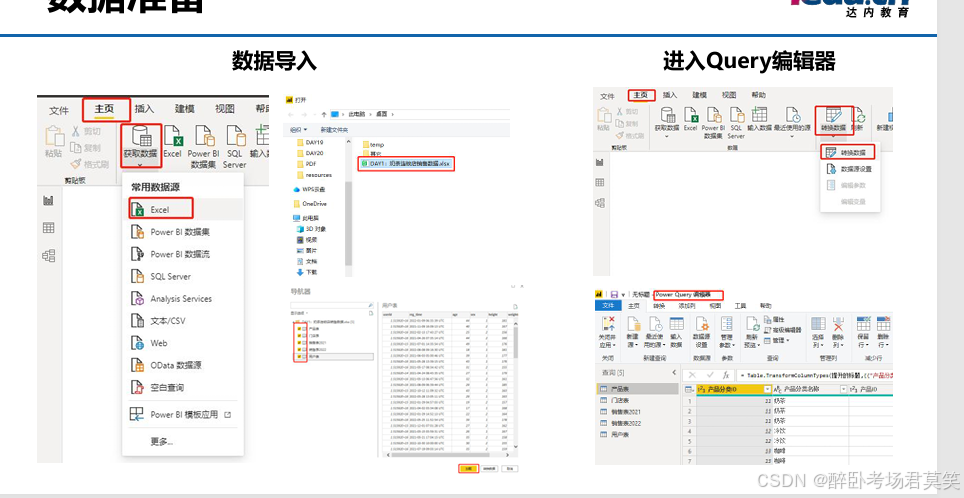Click the formula bar cancel X in Power Query
The width and height of the screenshot is (964, 498).
pos(692,374)
